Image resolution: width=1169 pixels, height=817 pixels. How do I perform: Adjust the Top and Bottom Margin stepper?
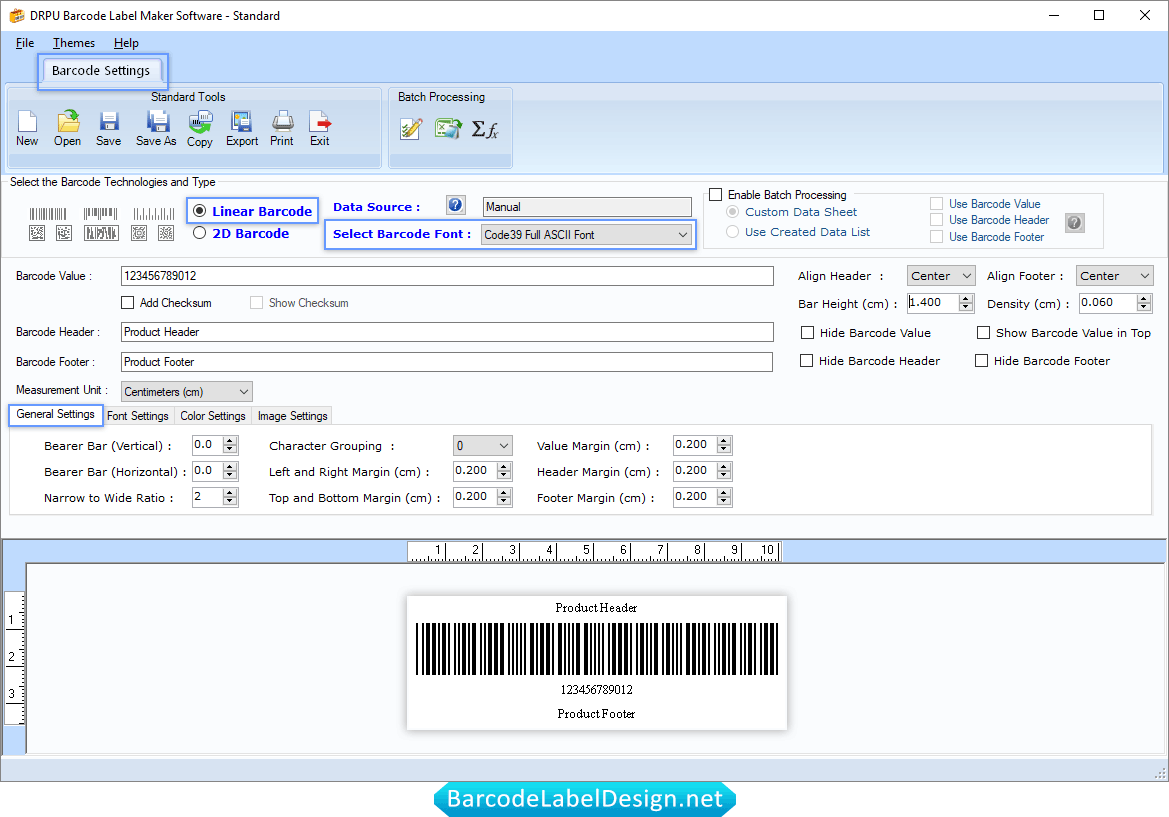(505, 497)
